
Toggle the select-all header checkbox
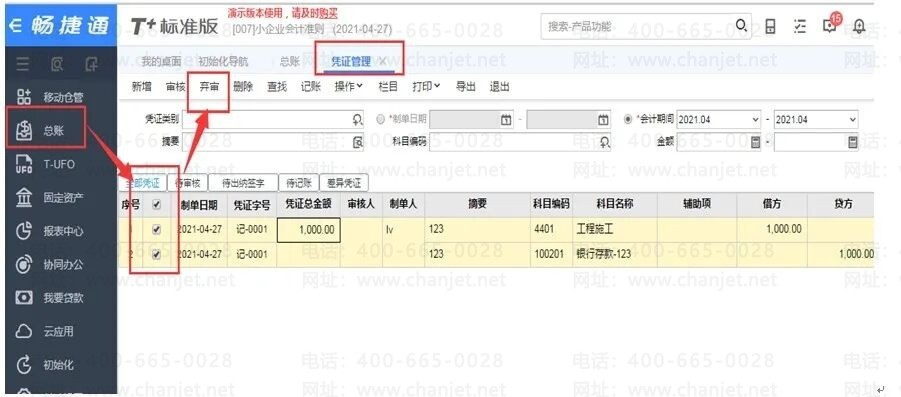point(156,205)
